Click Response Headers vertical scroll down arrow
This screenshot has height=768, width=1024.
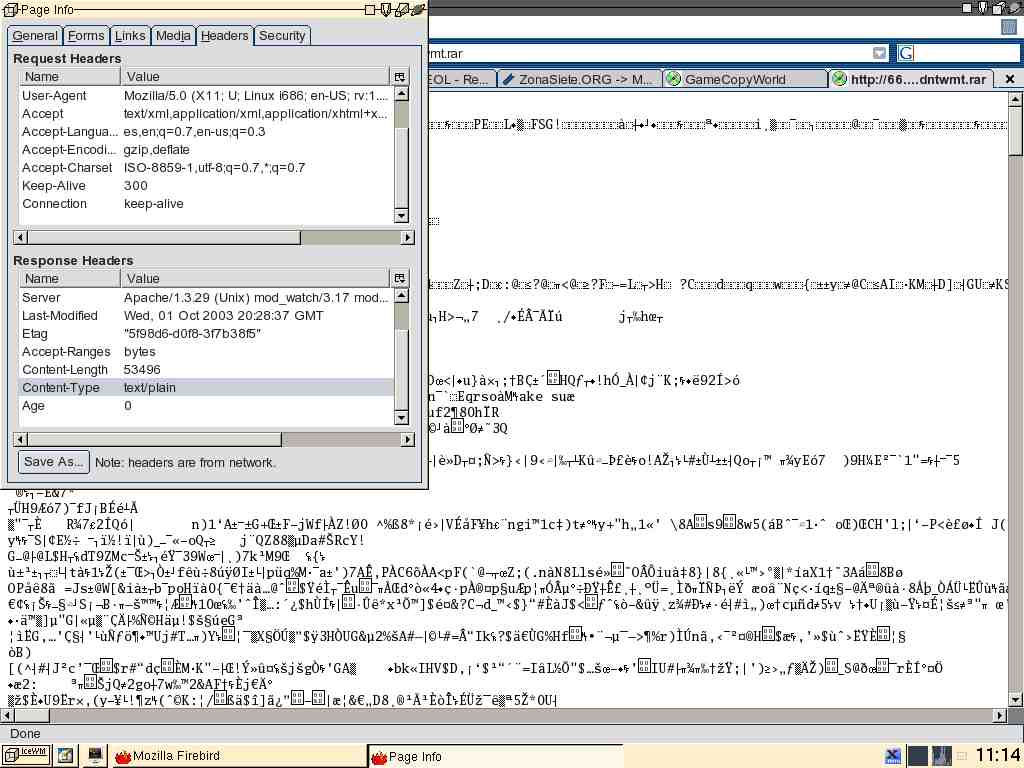(x=402, y=417)
